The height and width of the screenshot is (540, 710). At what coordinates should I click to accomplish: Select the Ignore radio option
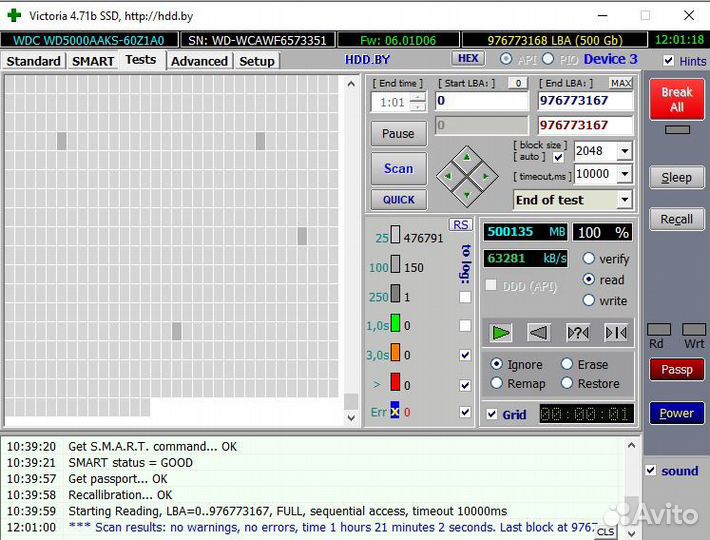click(x=496, y=364)
